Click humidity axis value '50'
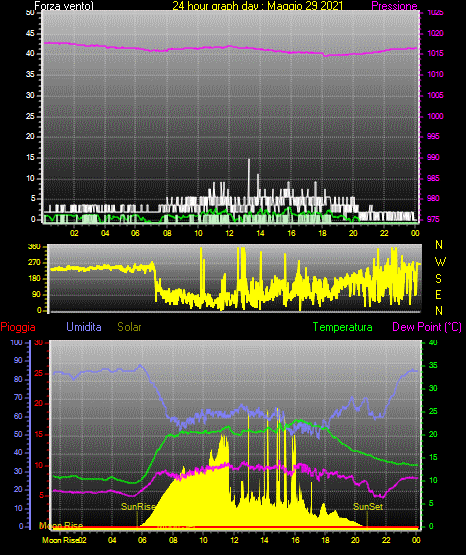Image resolution: width=466 pixels, height=555 pixels. (x=18, y=434)
